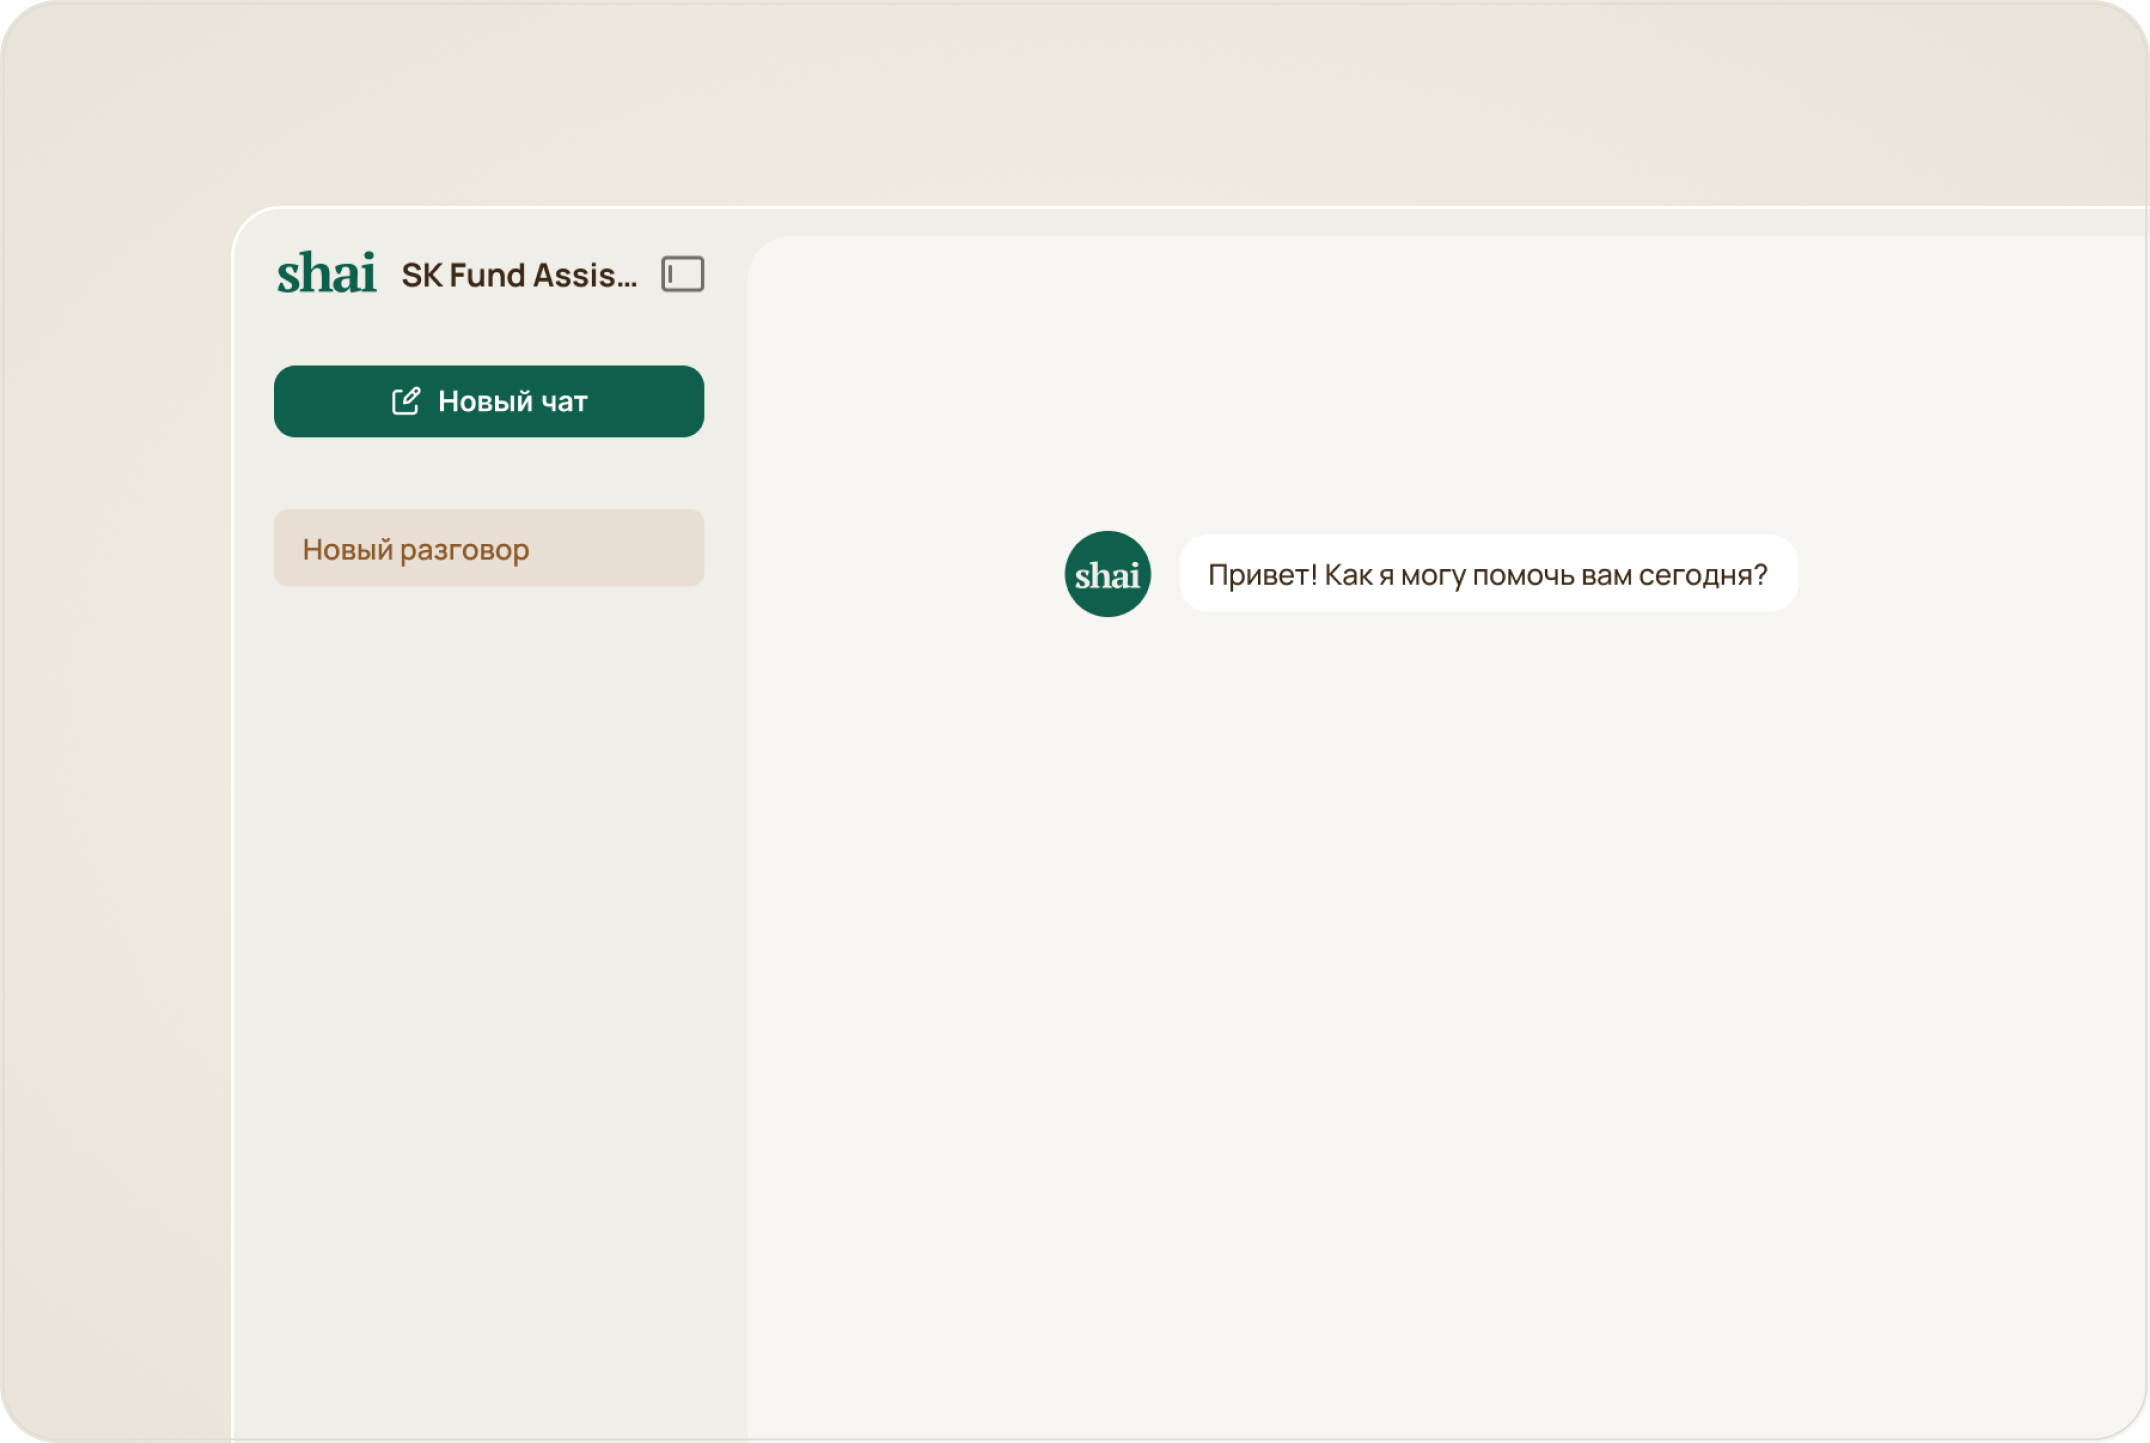2150x1443 pixels.
Task: Click the greeting message Привет! Как я могу помочь
Action: [1488, 574]
